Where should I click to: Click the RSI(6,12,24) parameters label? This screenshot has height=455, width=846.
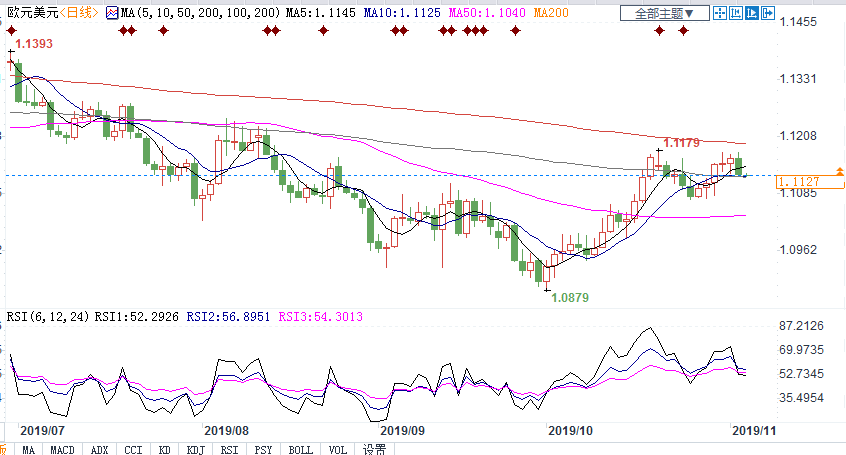(x=48, y=317)
